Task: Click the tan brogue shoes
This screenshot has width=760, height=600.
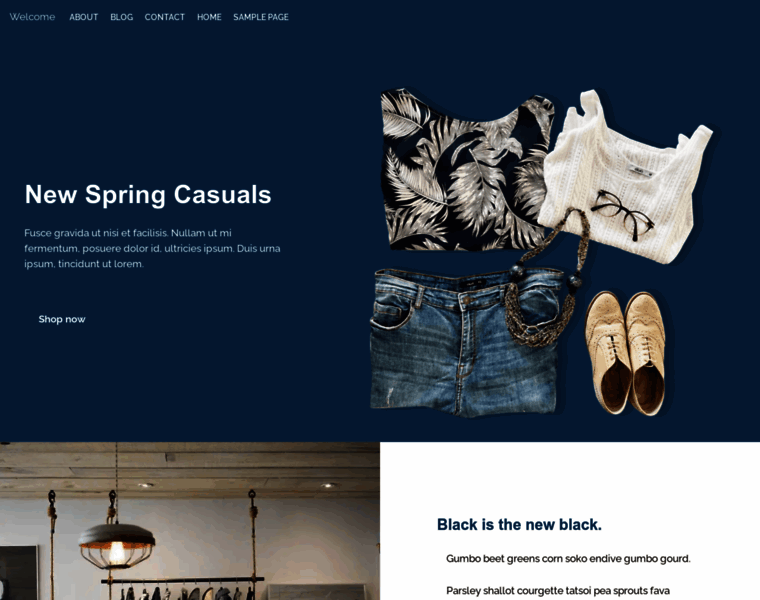Action: point(625,352)
